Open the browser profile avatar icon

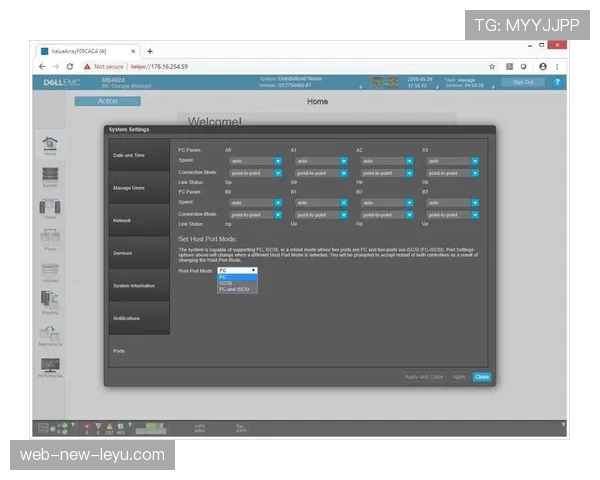(543, 67)
